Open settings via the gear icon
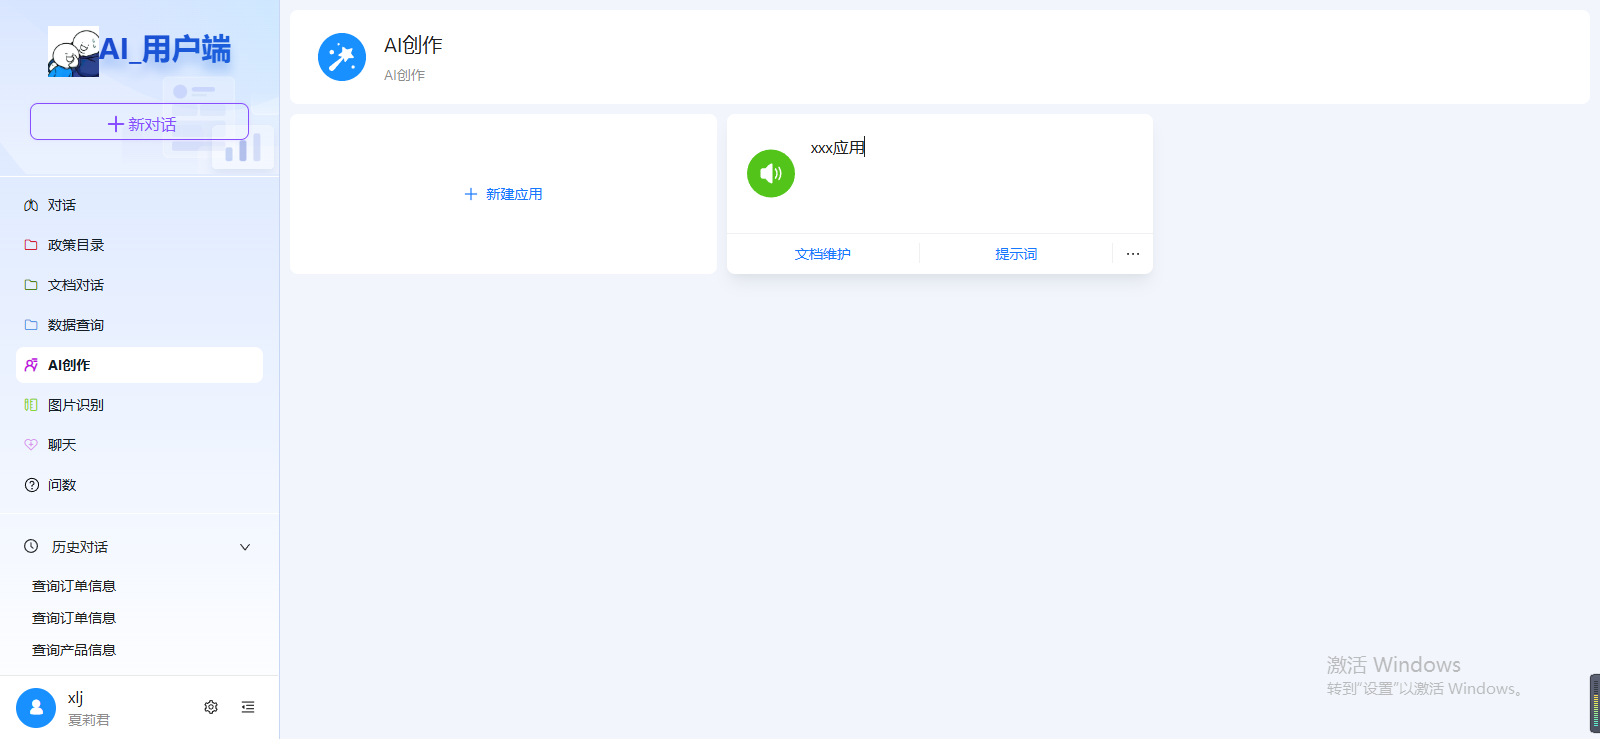 (211, 707)
